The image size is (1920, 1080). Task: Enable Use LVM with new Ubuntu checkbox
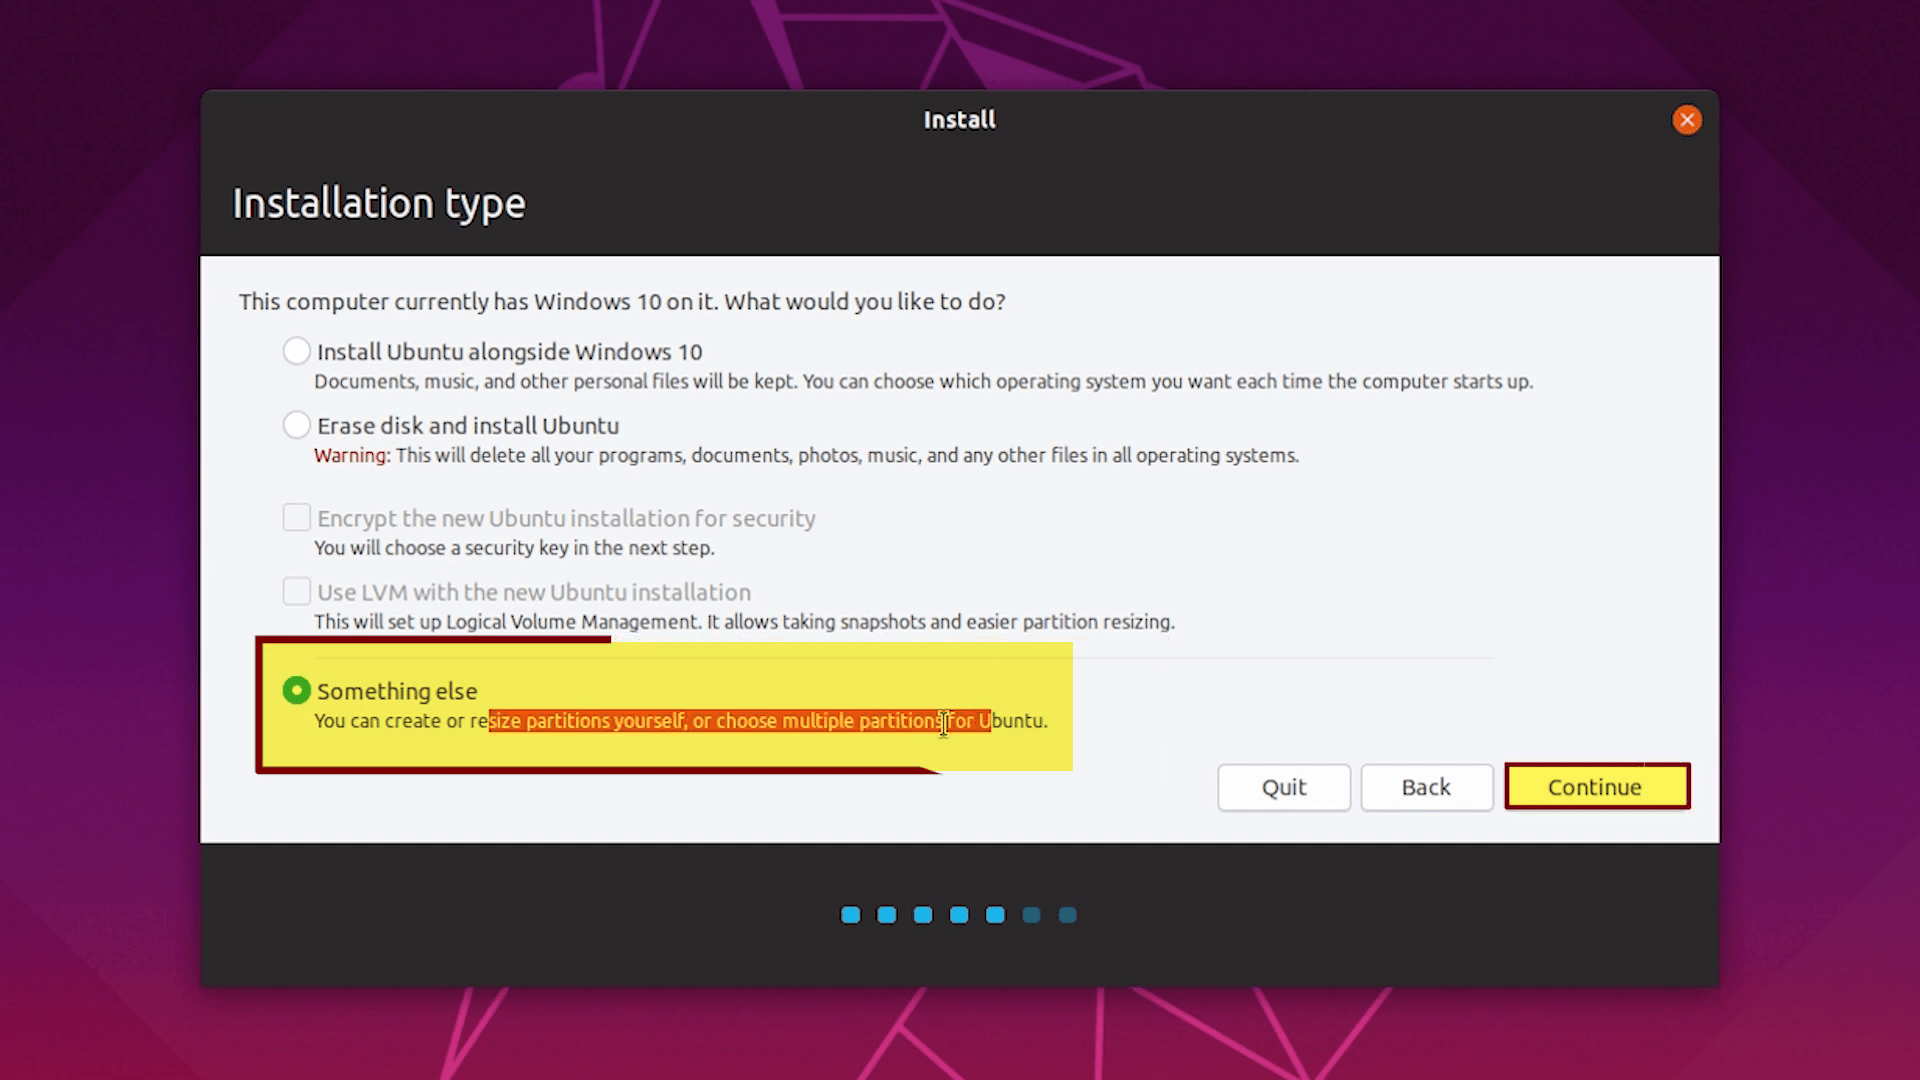point(296,591)
